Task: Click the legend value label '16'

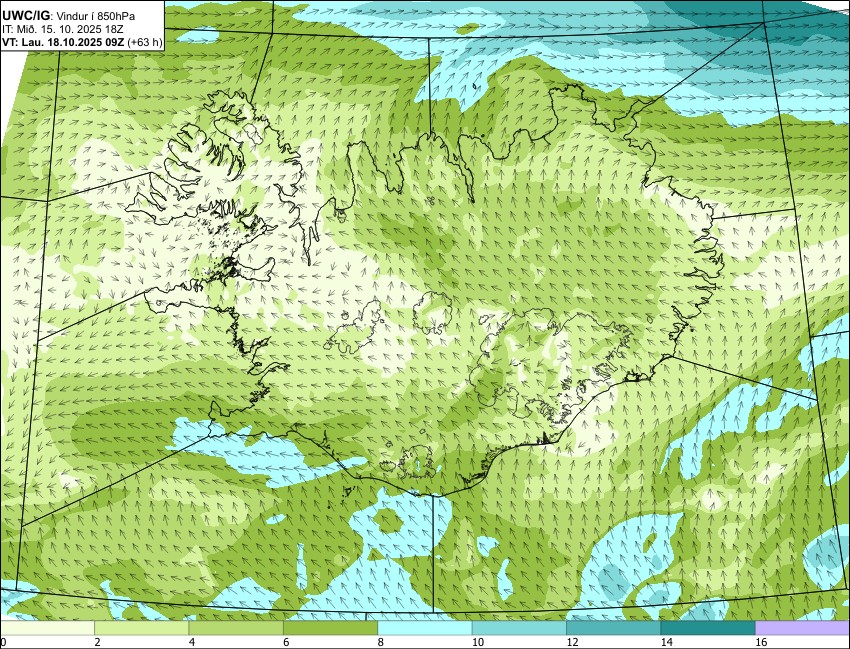Action: 760,642
